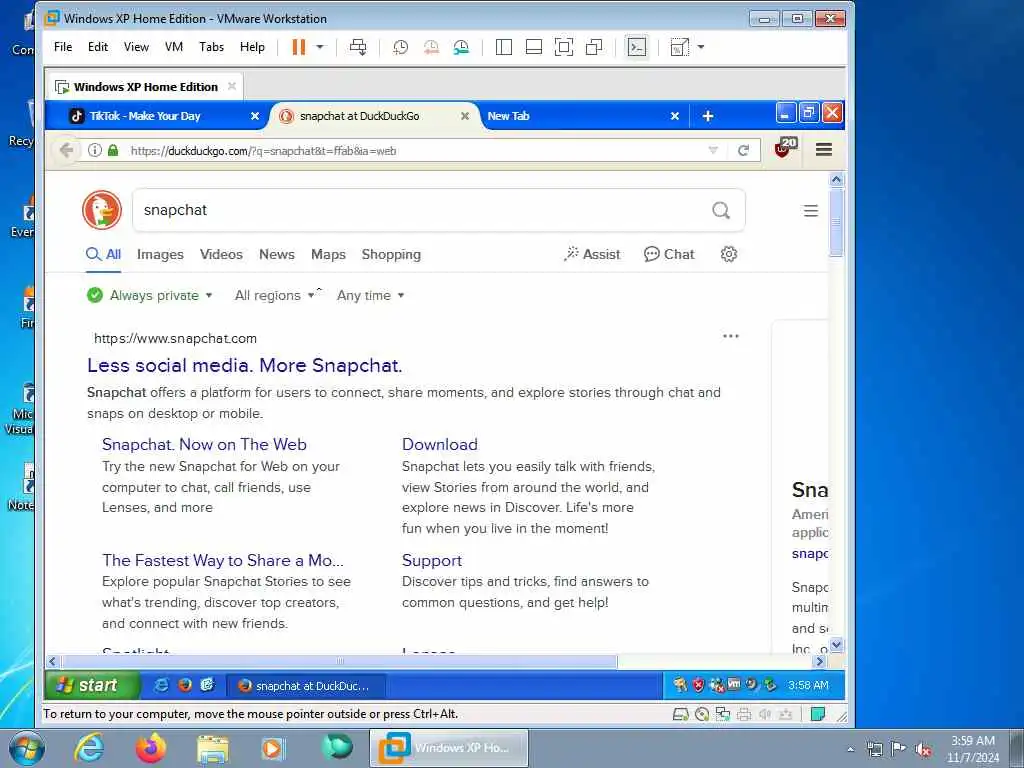Toggle the thumbnail bar icon in VMware toolbar
This screenshot has width=1024, height=768.
(x=534, y=47)
